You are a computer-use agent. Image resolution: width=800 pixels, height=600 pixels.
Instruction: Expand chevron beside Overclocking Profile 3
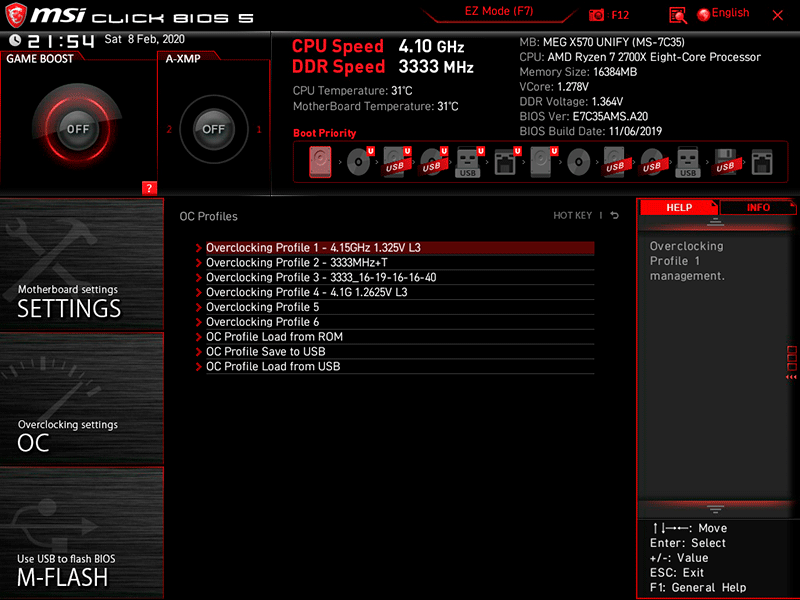point(198,278)
